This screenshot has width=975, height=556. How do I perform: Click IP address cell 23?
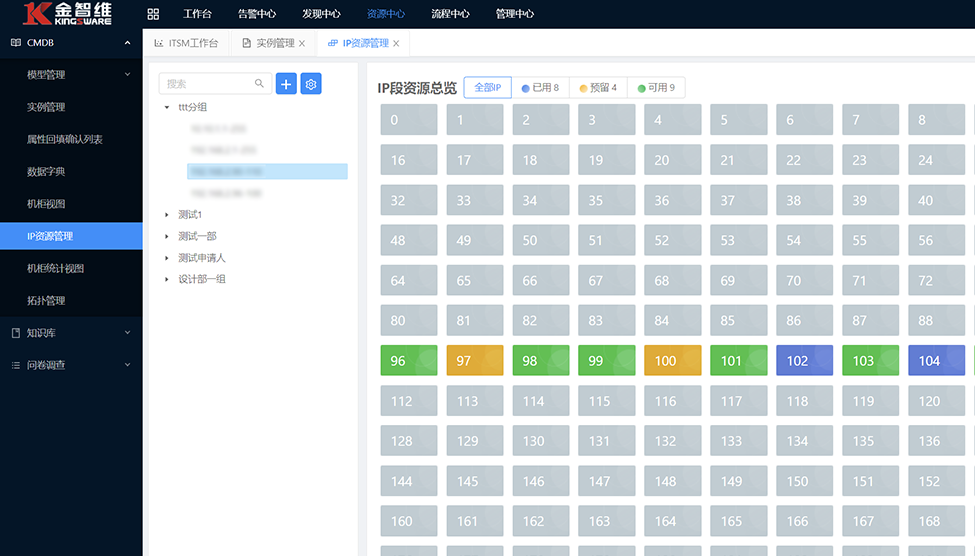coord(871,160)
